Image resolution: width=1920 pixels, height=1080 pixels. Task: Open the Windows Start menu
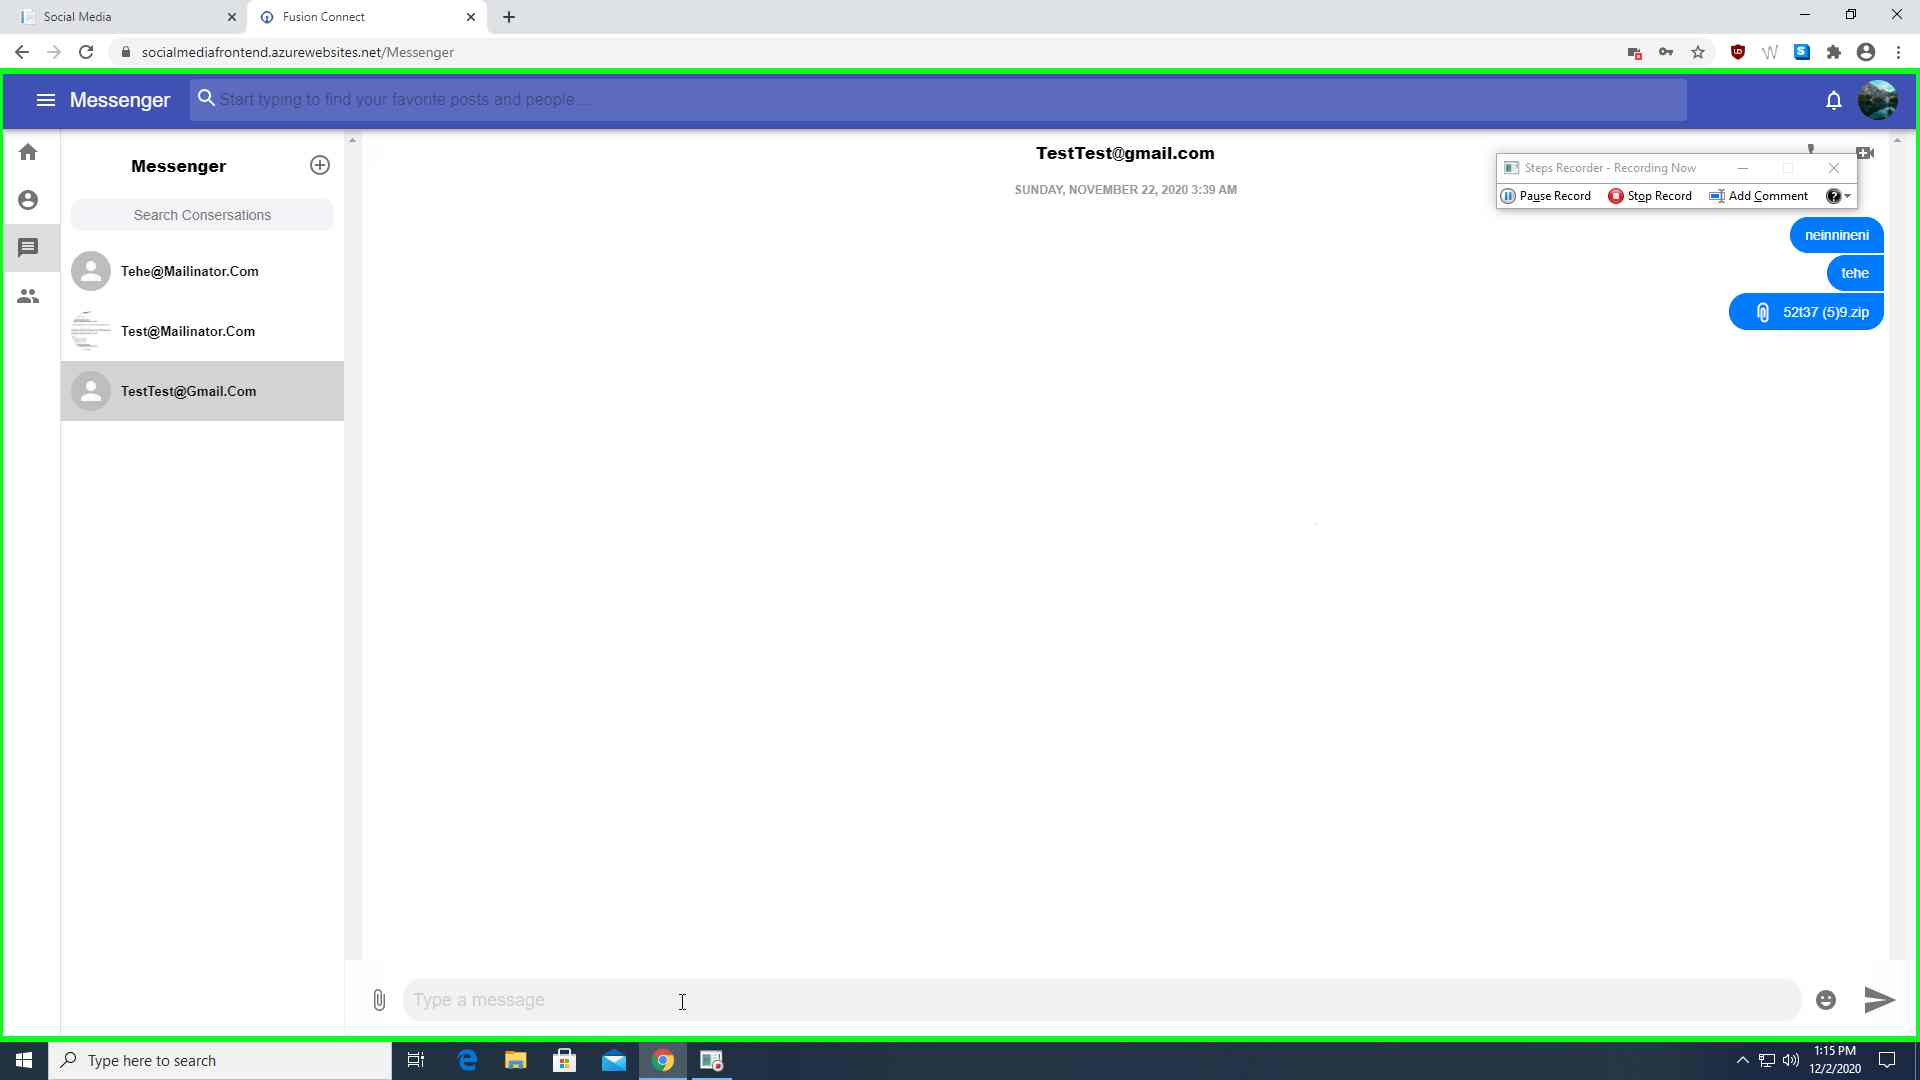point(24,1060)
